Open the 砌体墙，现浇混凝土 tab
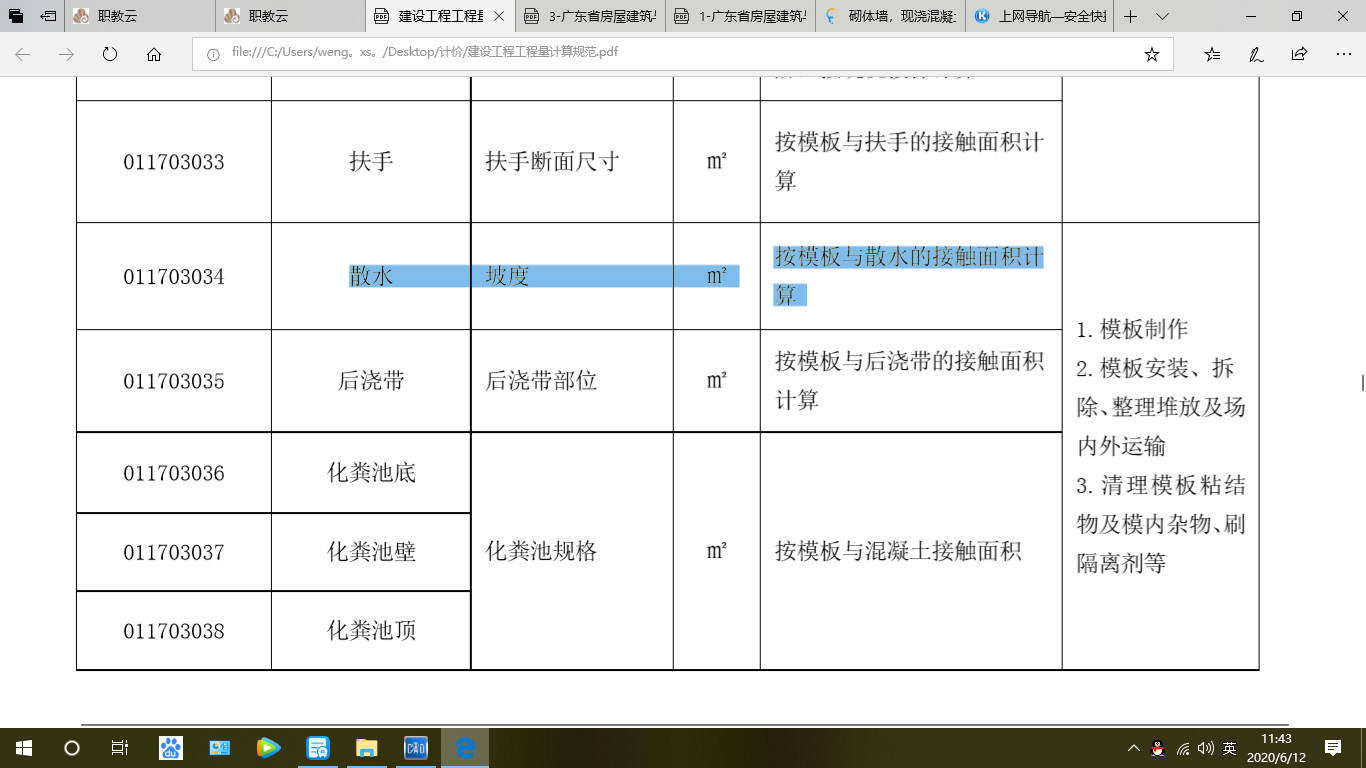This screenshot has width=1366, height=768. tap(890, 16)
